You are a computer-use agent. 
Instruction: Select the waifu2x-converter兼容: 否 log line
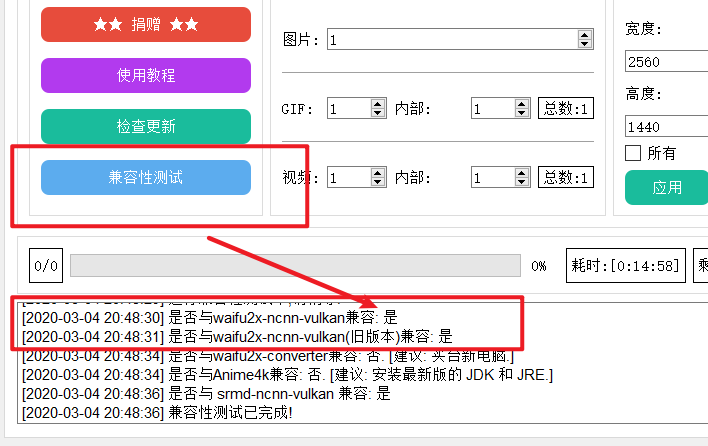point(268,356)
